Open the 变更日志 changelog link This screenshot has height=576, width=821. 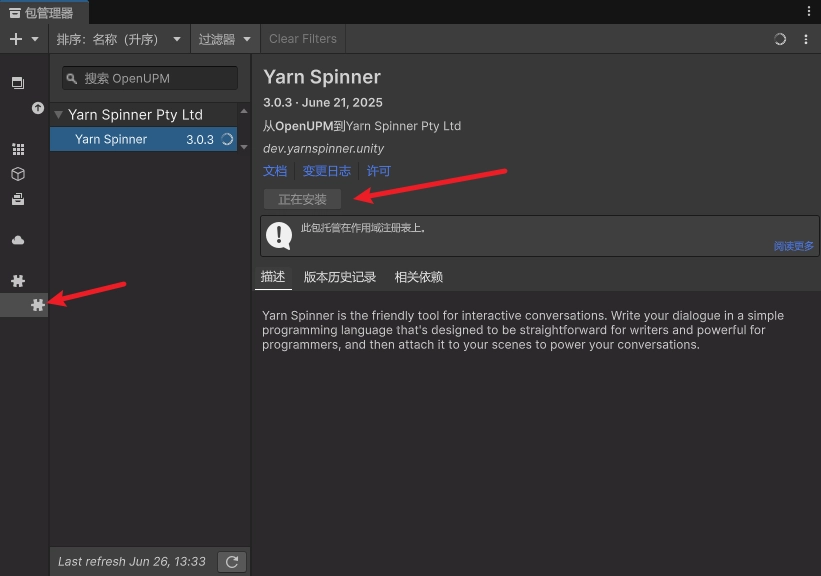[327, 171]
